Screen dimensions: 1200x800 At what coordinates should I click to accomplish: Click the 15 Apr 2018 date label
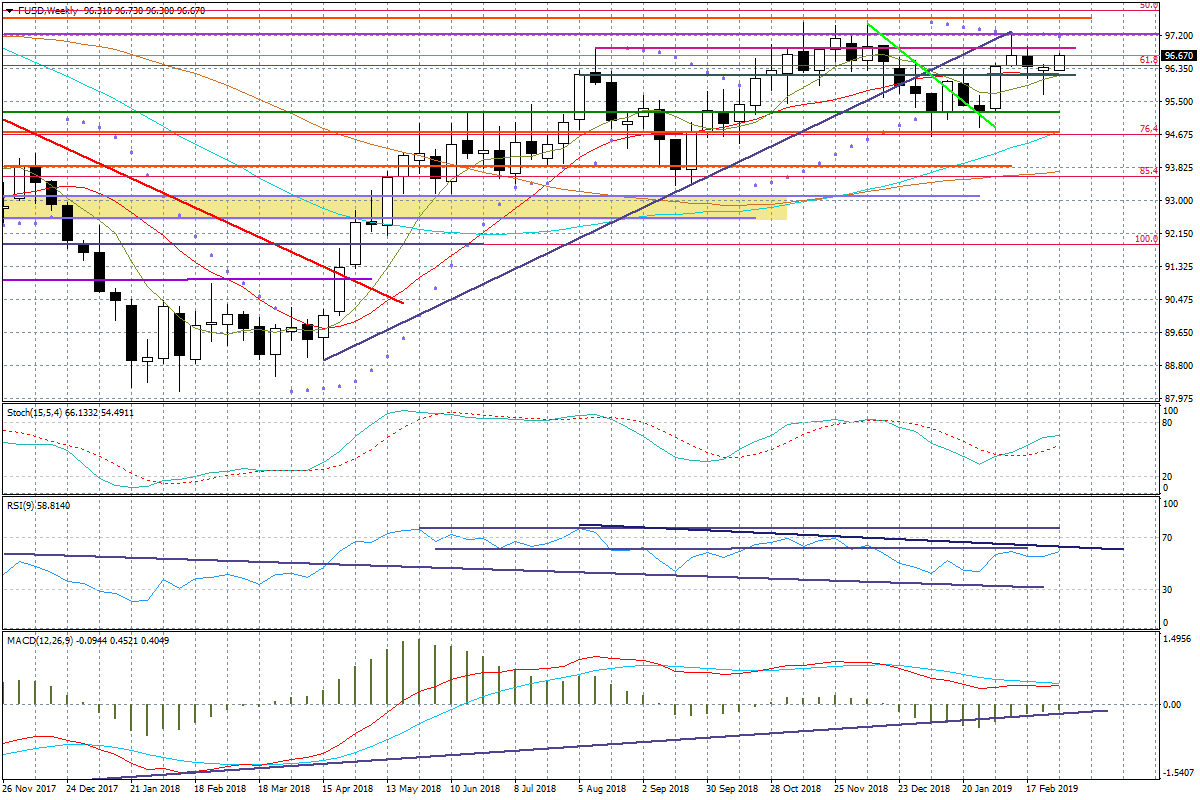348,788
